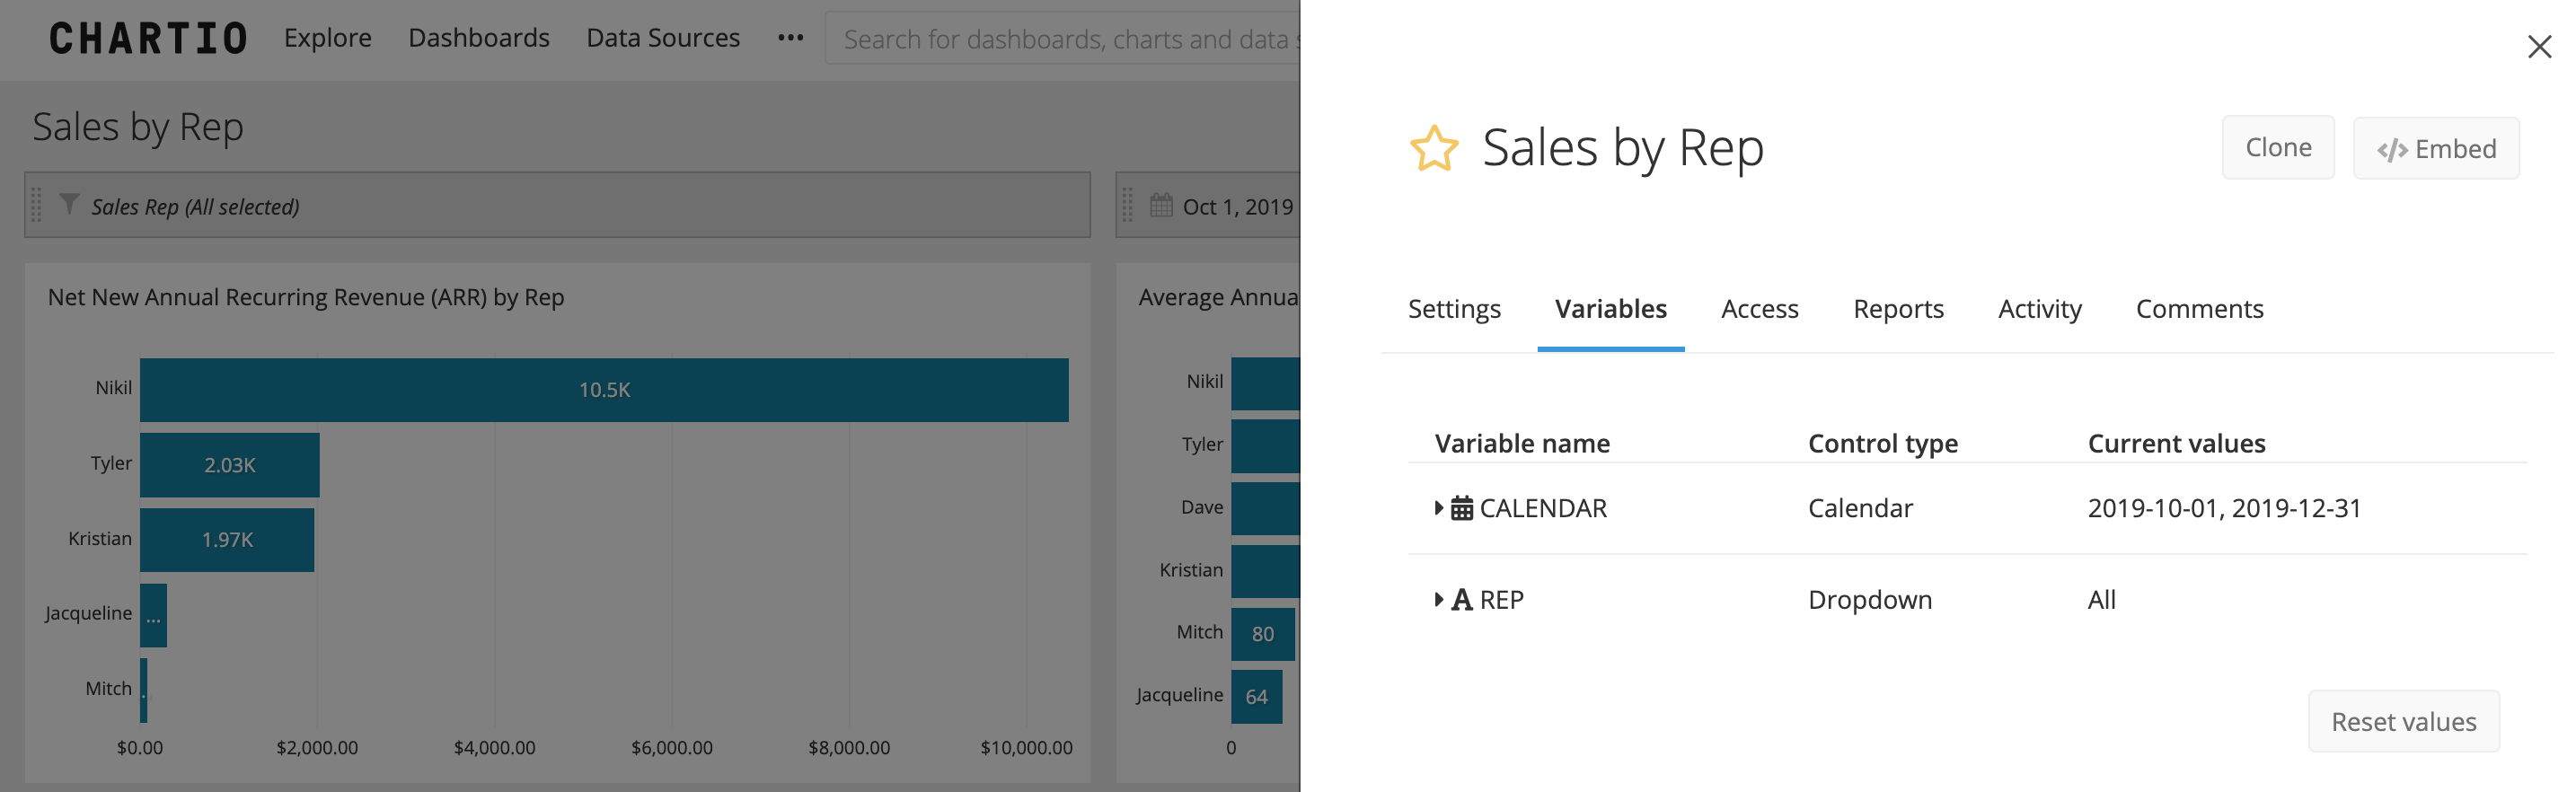Go to the Reports tab

(1898, 309)
